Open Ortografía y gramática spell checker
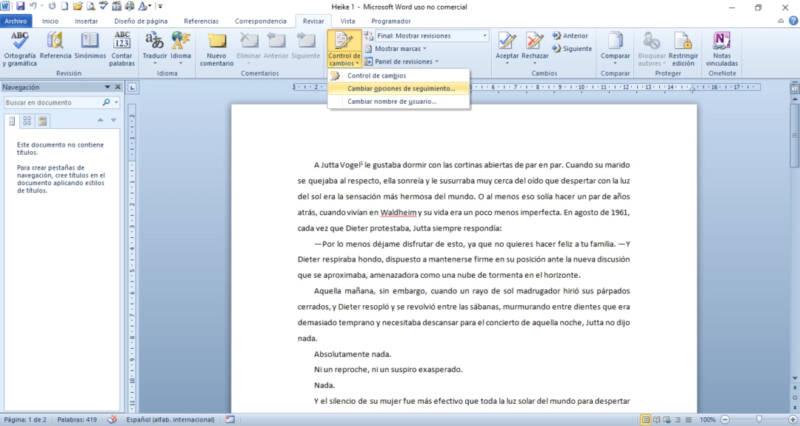 coord(20,49)
